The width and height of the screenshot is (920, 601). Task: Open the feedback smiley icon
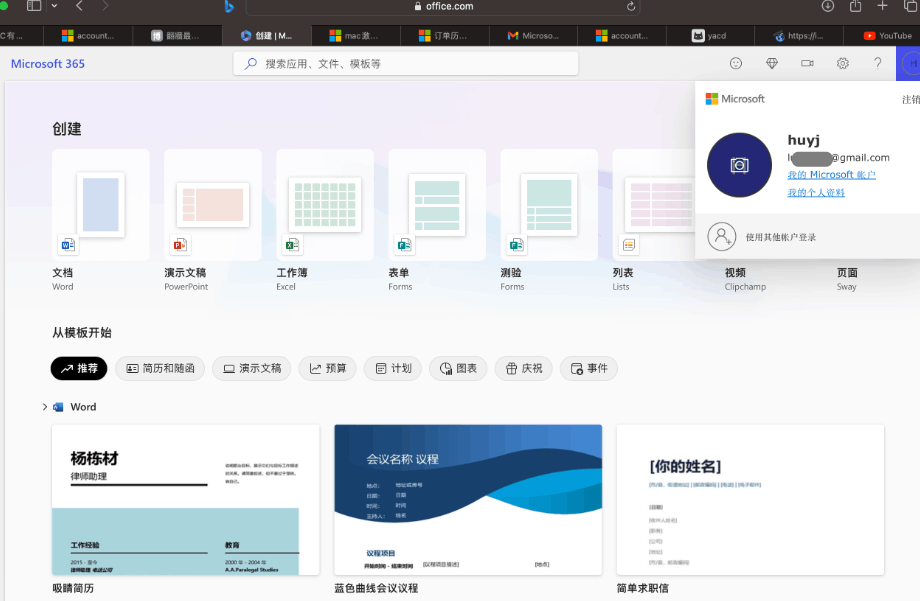pyautogui.click(x=736, y=63)
